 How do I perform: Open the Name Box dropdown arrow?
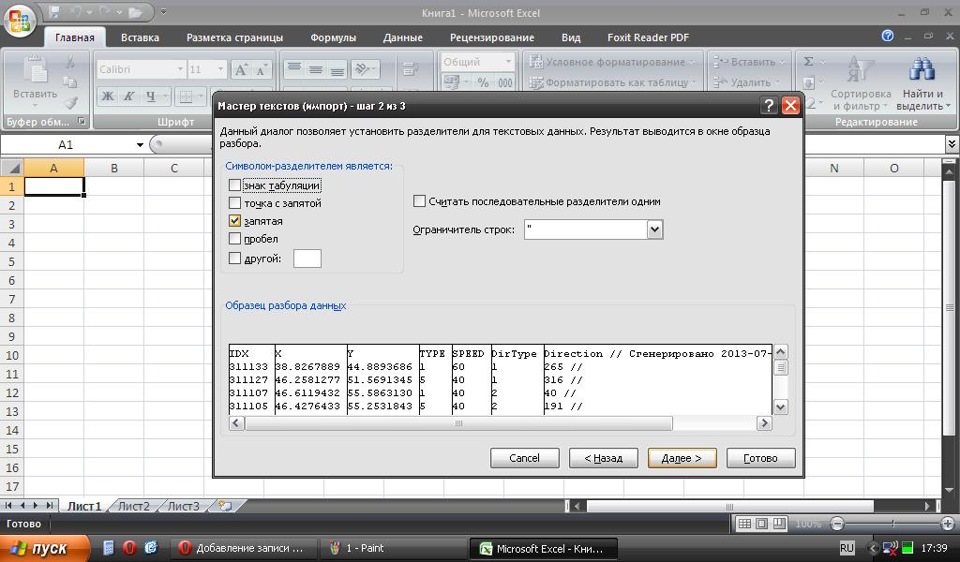(x=140, y=145)
